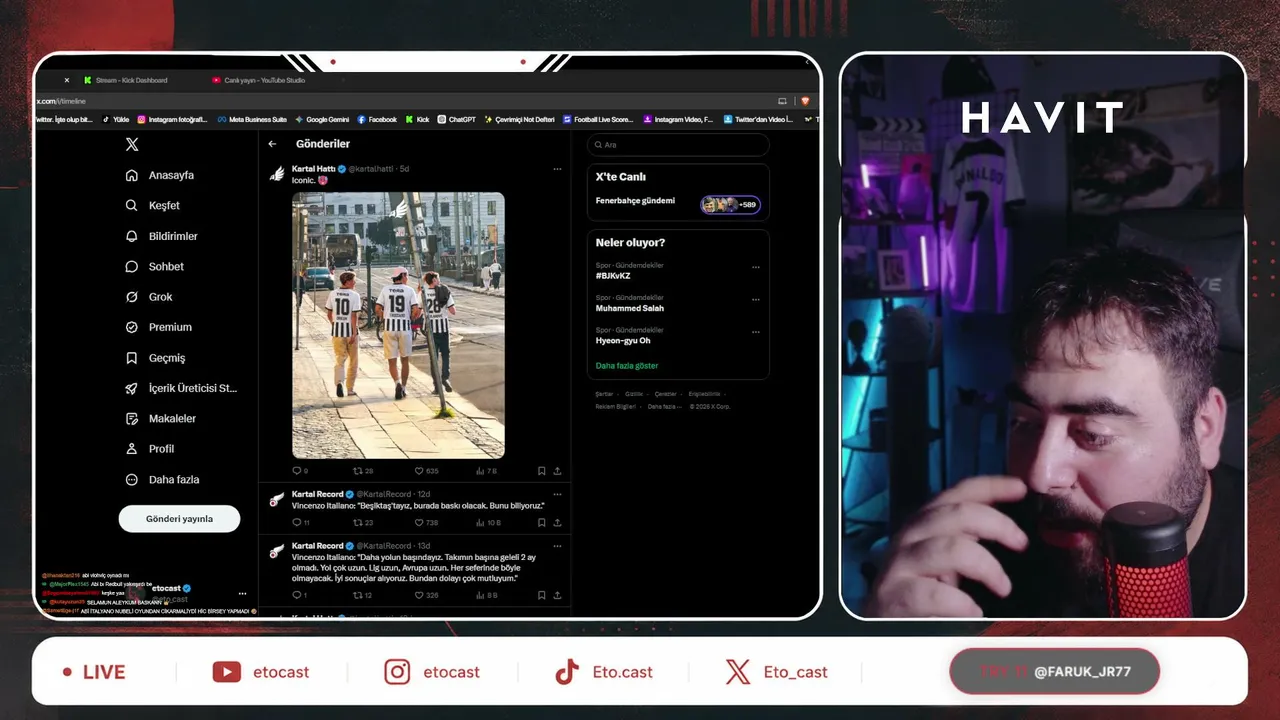Viewport: 1280px width, 720px height.
Task: Open Brave shield icon in address bar
Action: click(805, 101)
